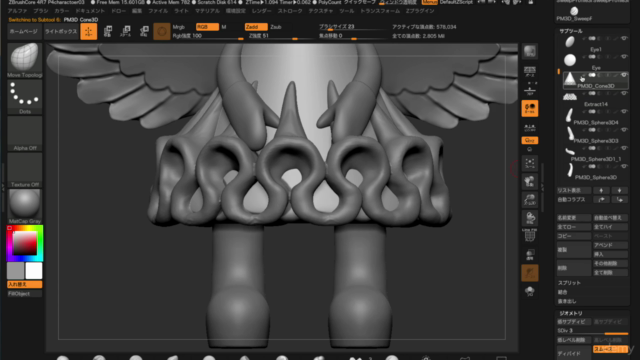Toggle visibility eye of PM3D_Sphere3D3 subtool
Screen dimensions: 640x360
click(624, 130)
